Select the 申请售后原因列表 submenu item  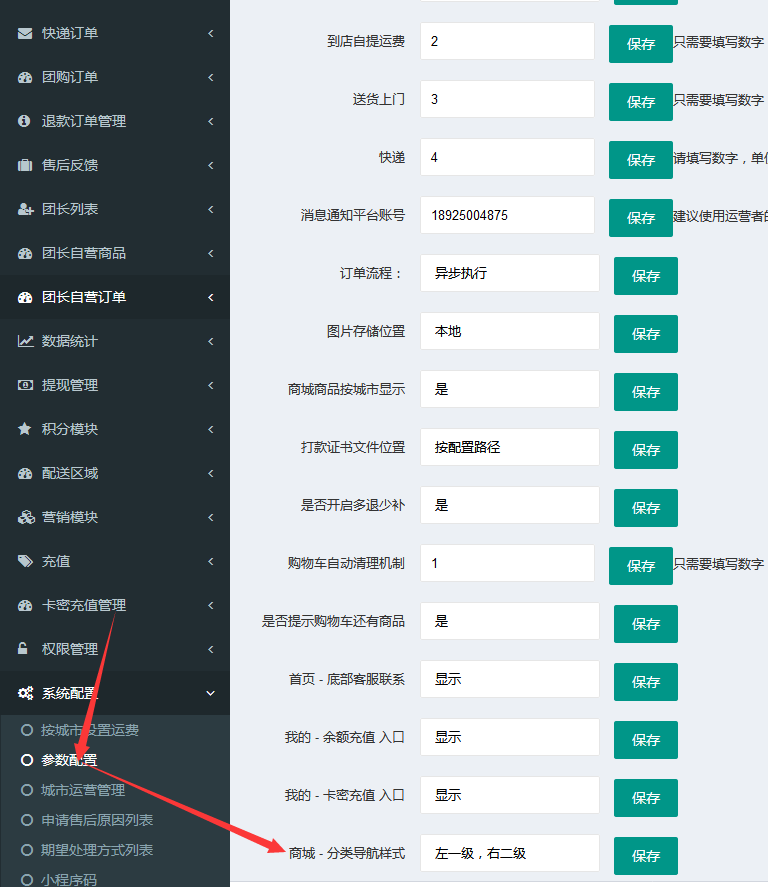pyautogui.click(x=96, y=820)
